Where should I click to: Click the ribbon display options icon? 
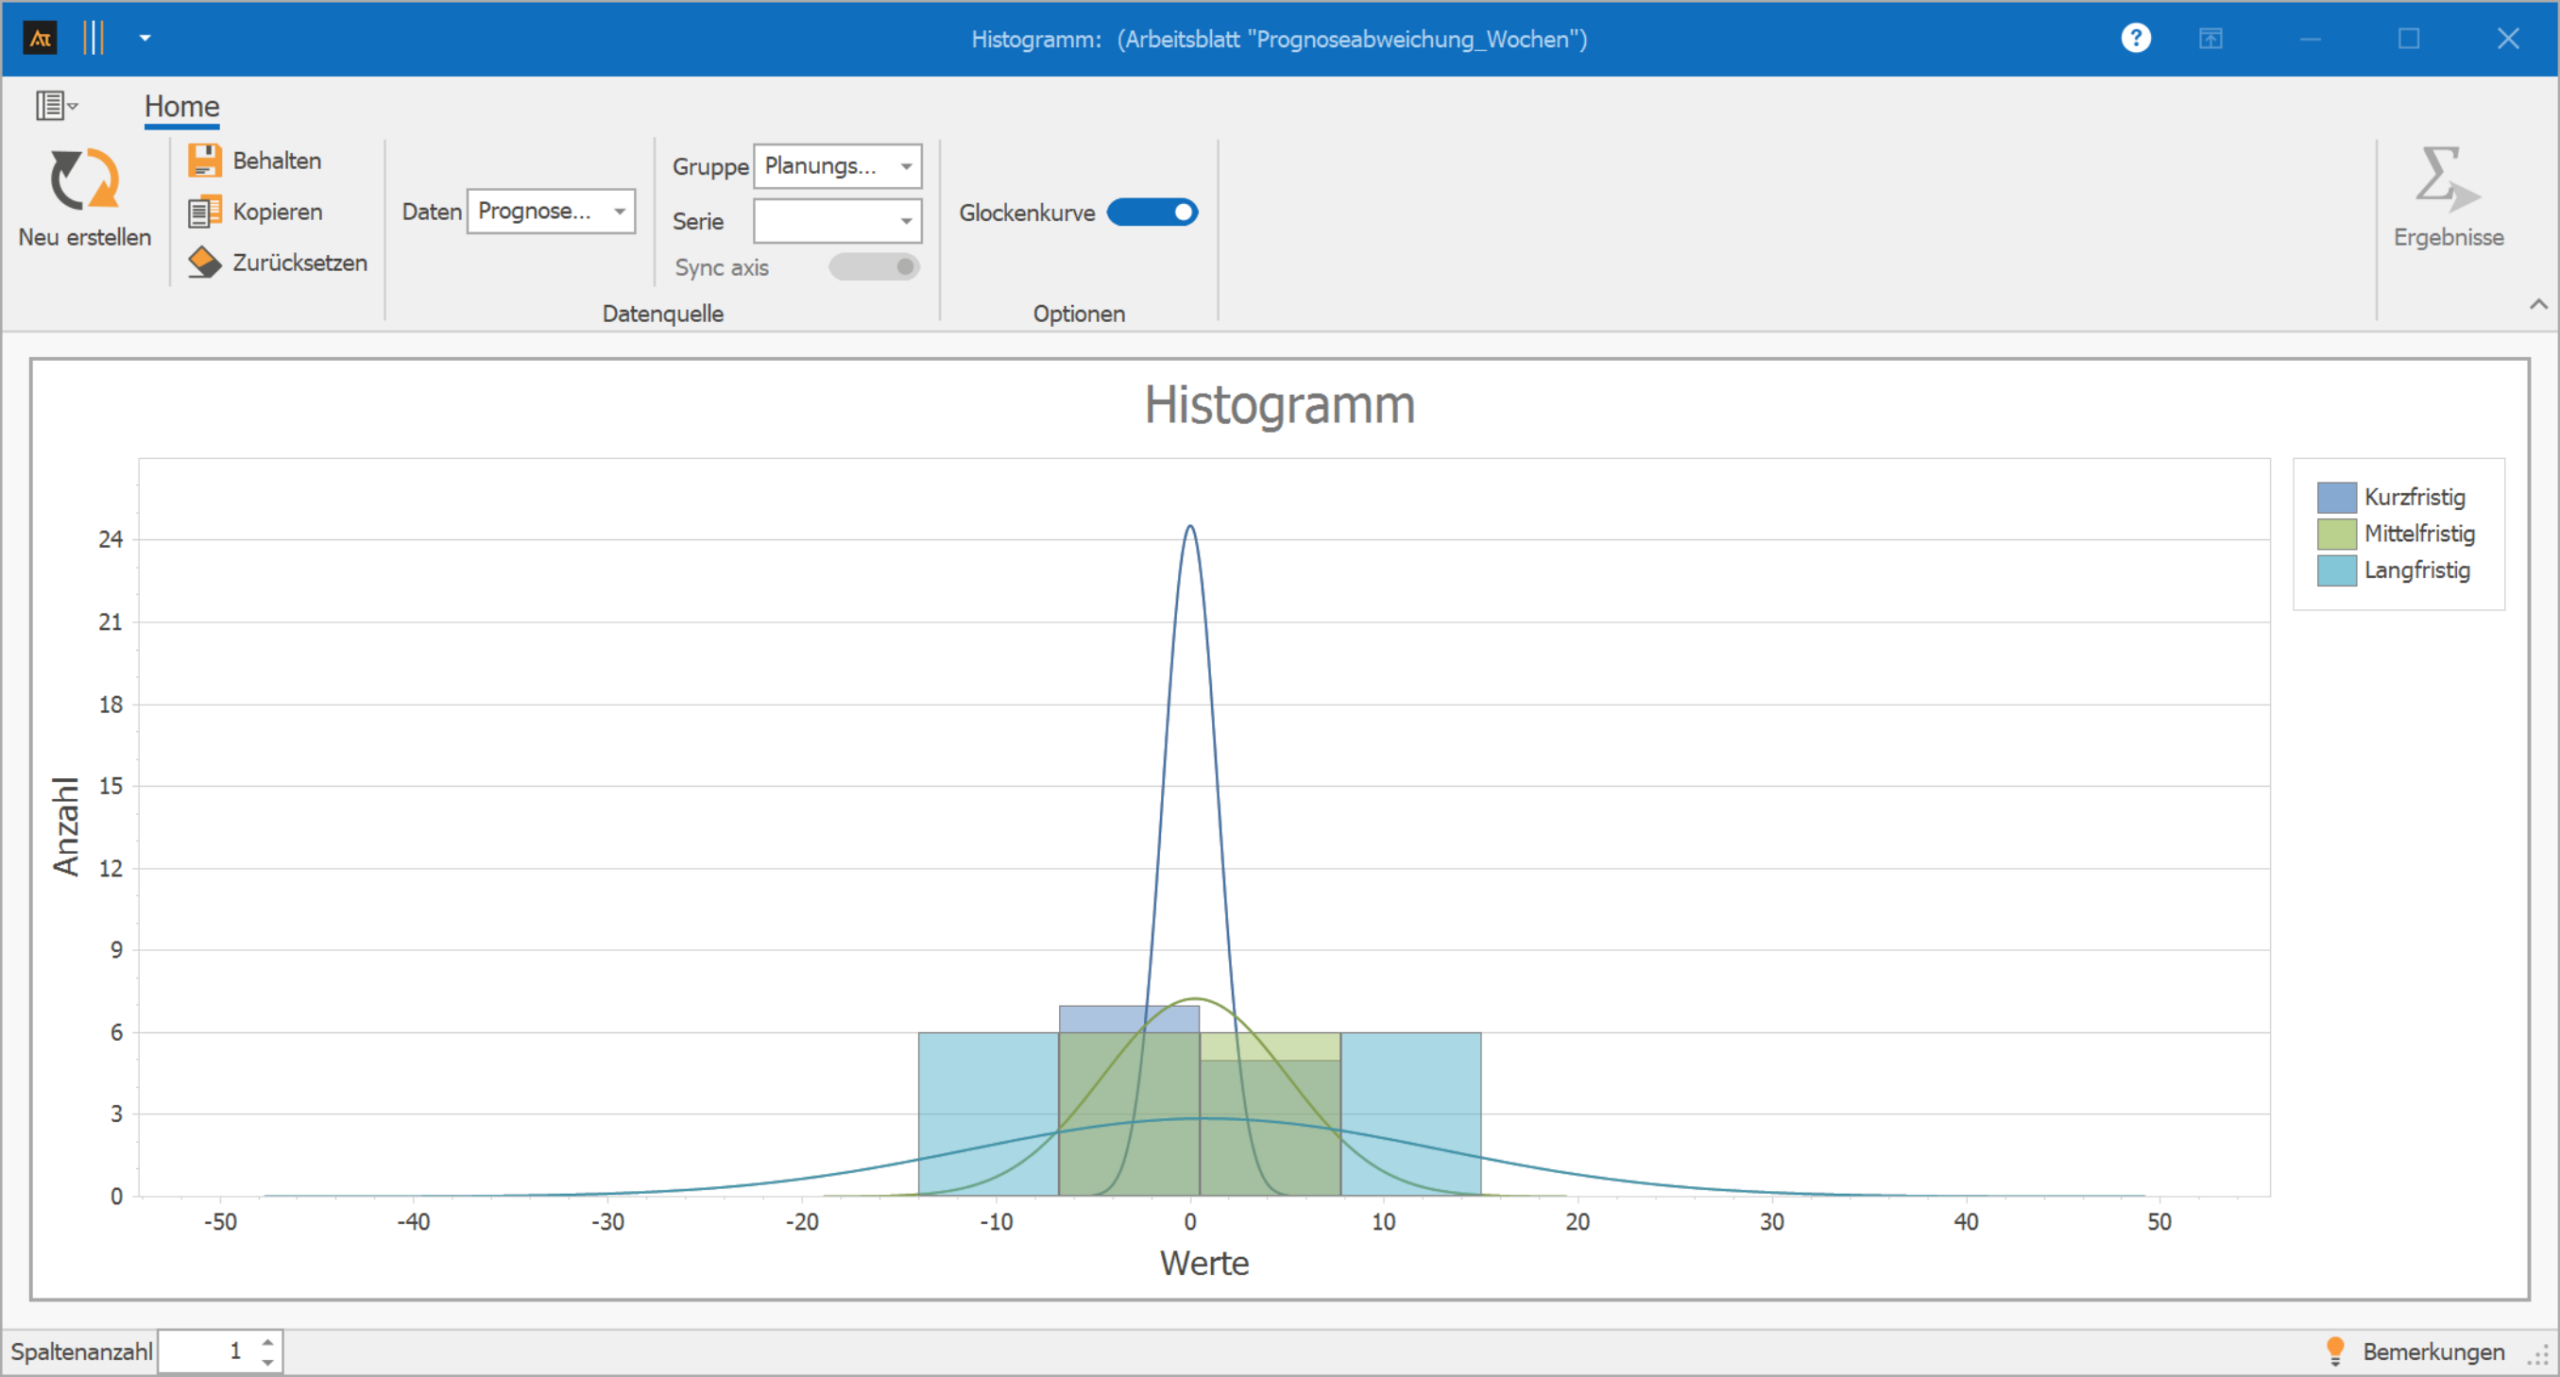[2210, 39]
